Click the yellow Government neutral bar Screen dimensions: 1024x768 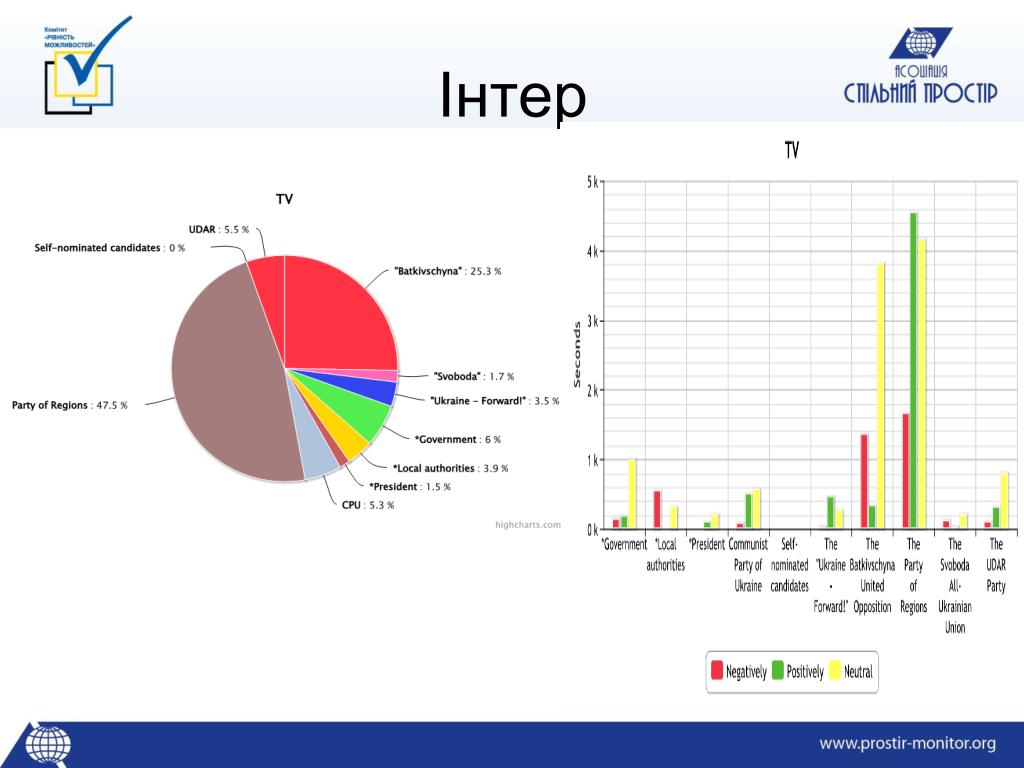[x=632, y=494]
